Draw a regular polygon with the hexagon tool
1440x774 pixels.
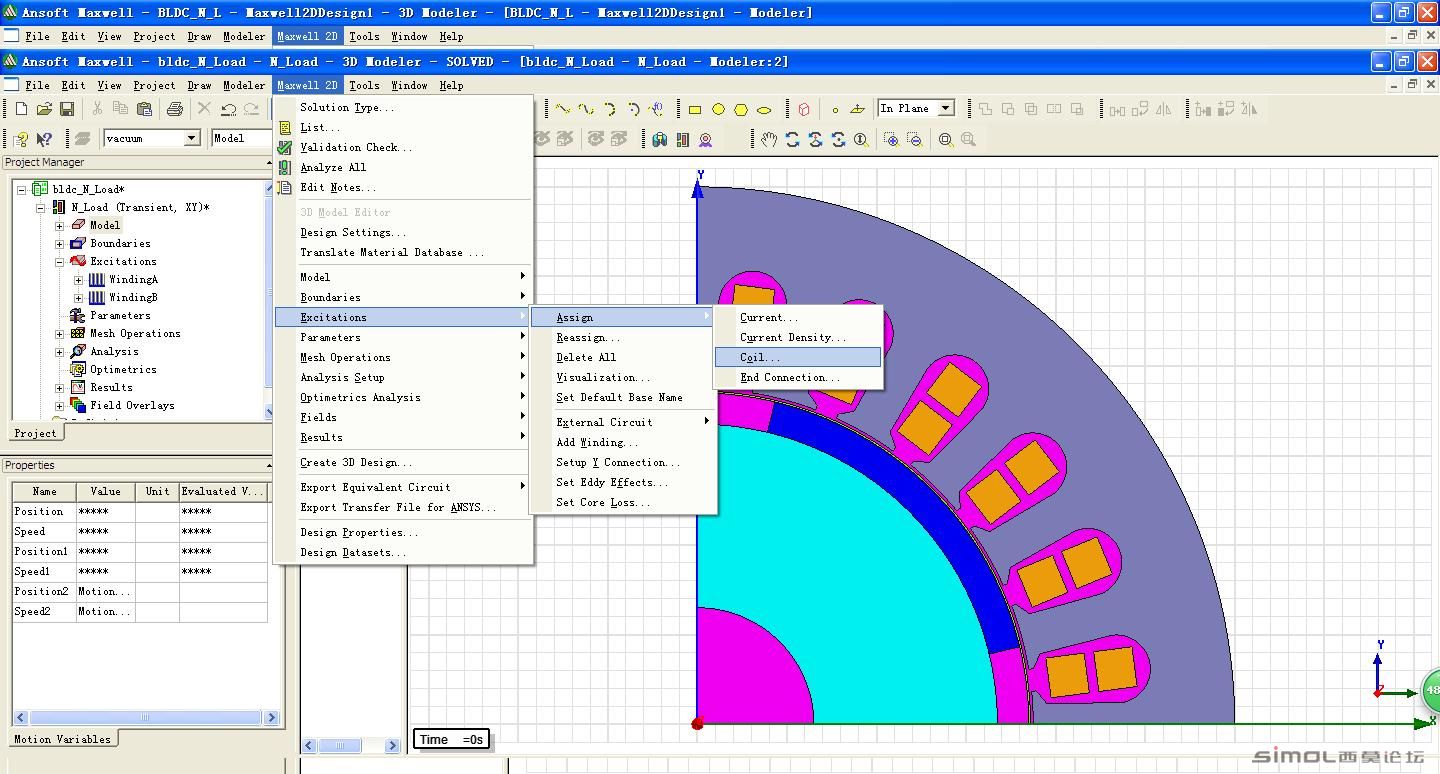click(x=741, y=109)
